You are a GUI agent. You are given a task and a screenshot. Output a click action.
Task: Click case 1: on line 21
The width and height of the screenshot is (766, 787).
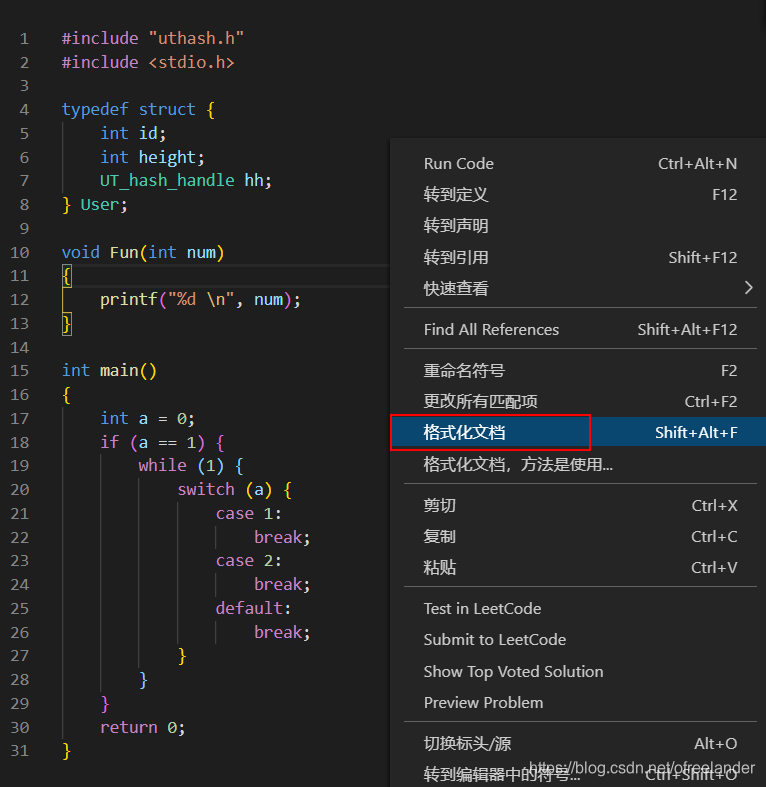click(248, 513)
